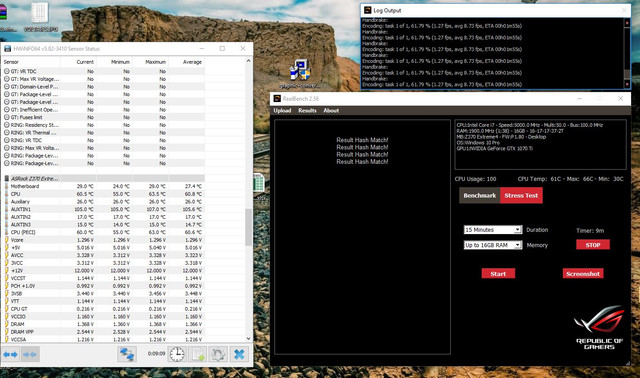This screenshot has width=640, height=378.
Task: Click HWiNFO scrollbar down arrow
Action: click(x=249, y=338)
